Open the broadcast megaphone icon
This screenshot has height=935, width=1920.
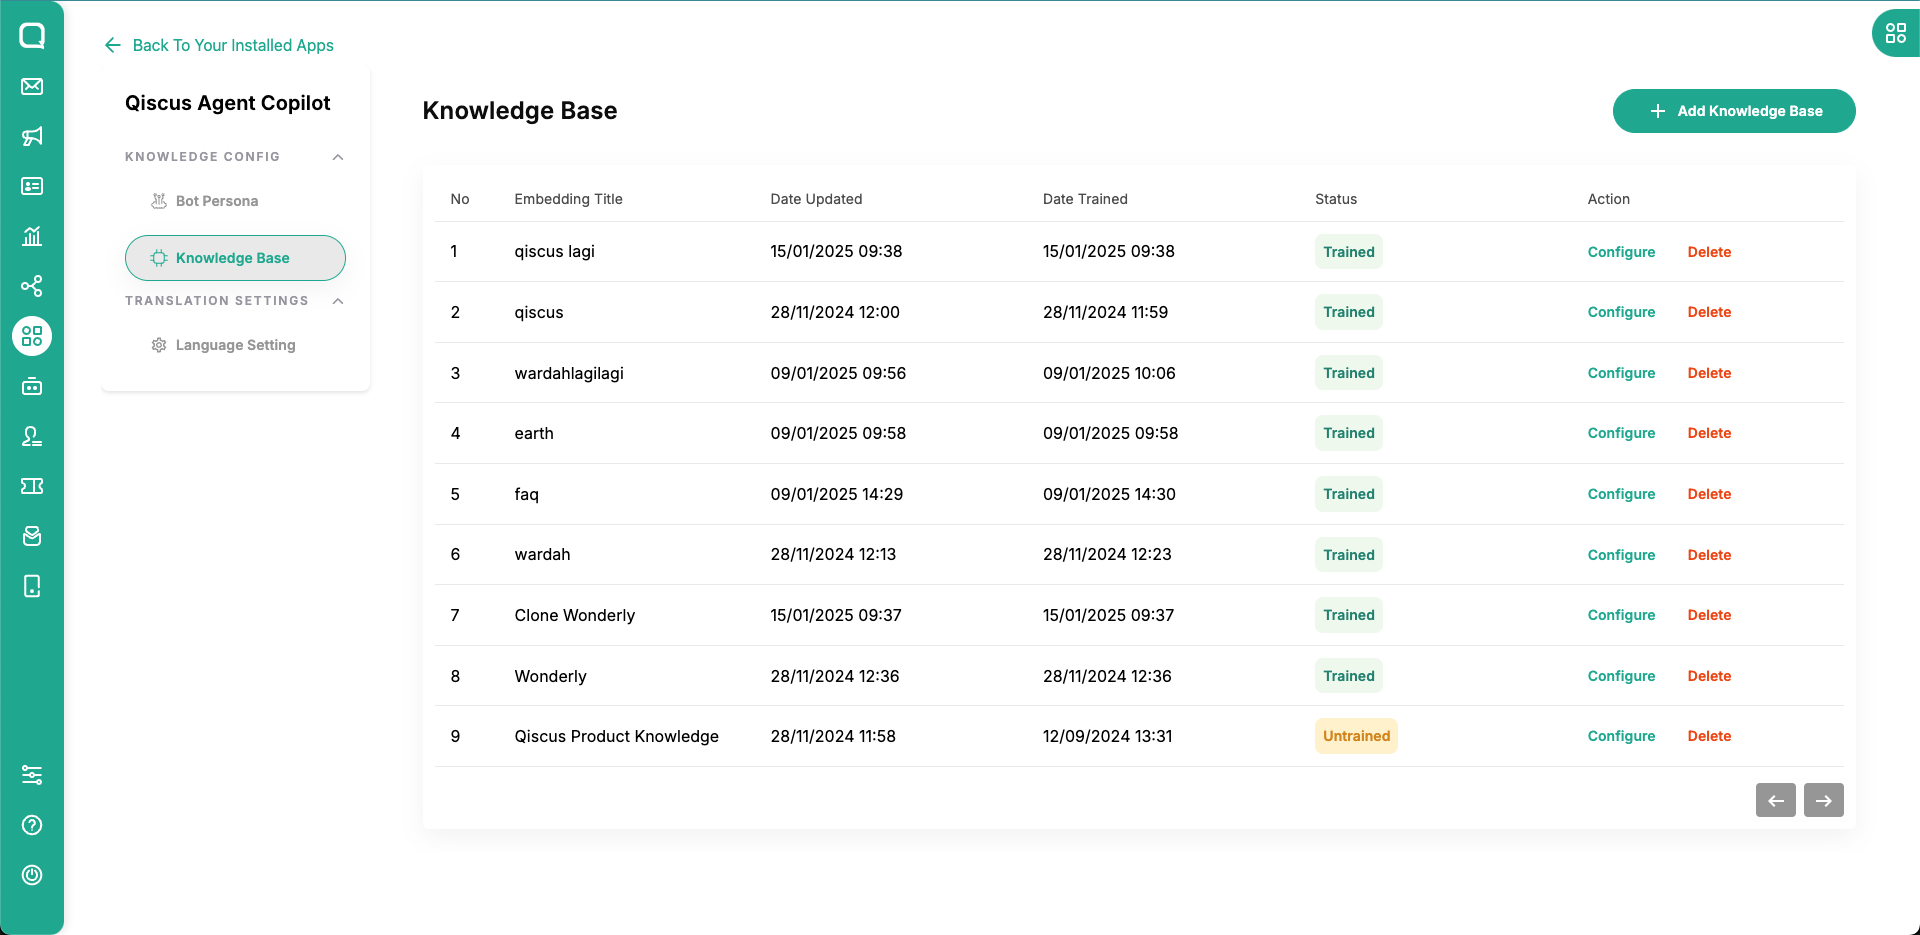[32, 136]
